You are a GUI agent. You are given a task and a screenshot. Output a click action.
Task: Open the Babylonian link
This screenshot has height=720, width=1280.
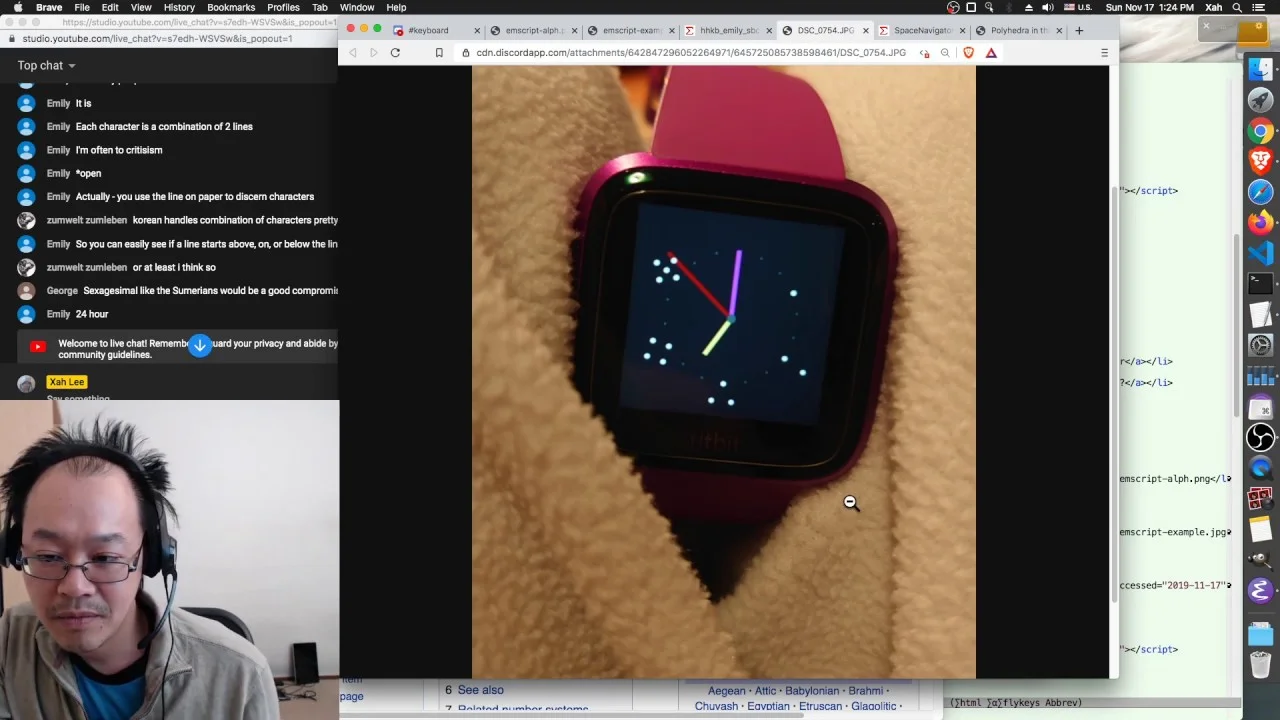pos(812,690)
